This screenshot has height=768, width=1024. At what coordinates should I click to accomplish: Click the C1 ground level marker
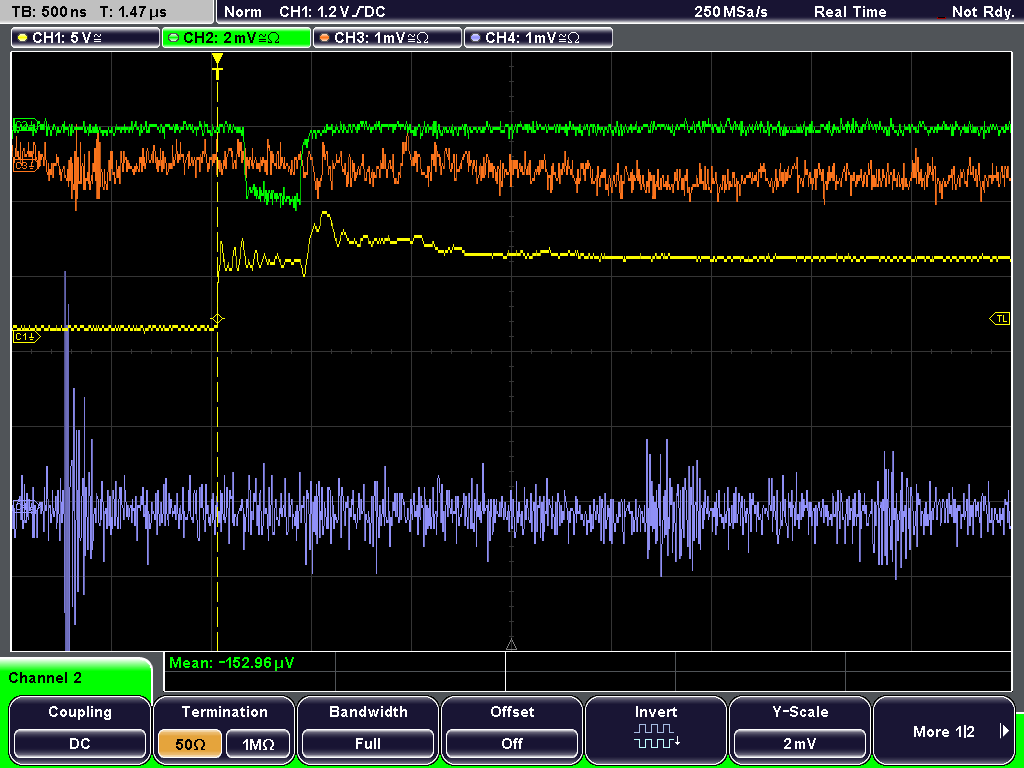26,337
